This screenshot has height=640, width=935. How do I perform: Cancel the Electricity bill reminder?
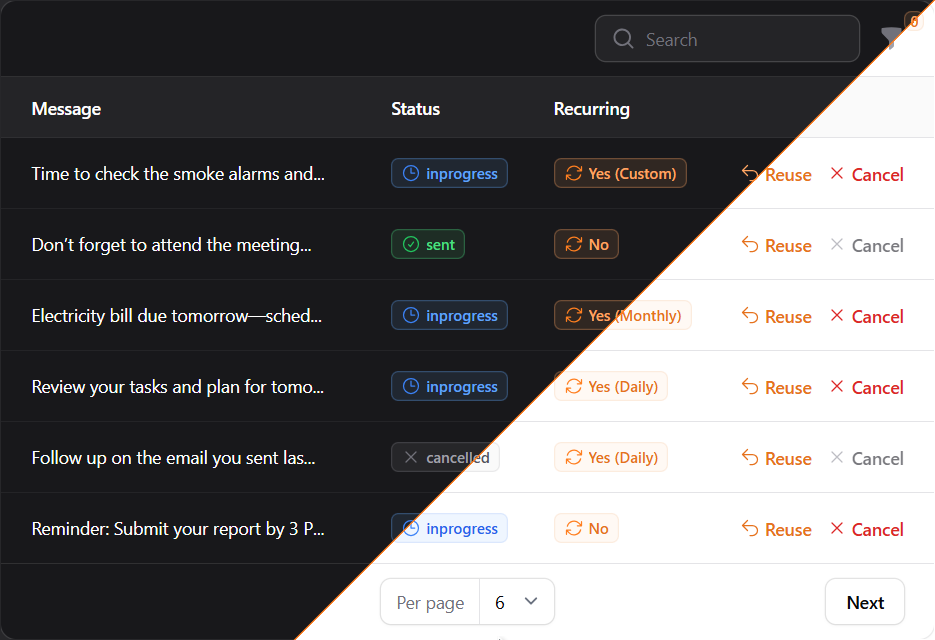866,316
